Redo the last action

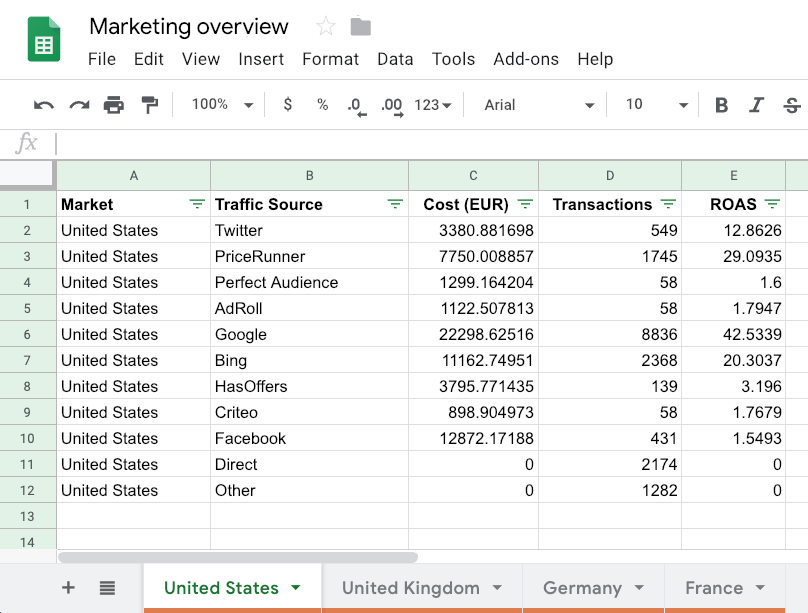pyautogui.click(x=79, y=105)
